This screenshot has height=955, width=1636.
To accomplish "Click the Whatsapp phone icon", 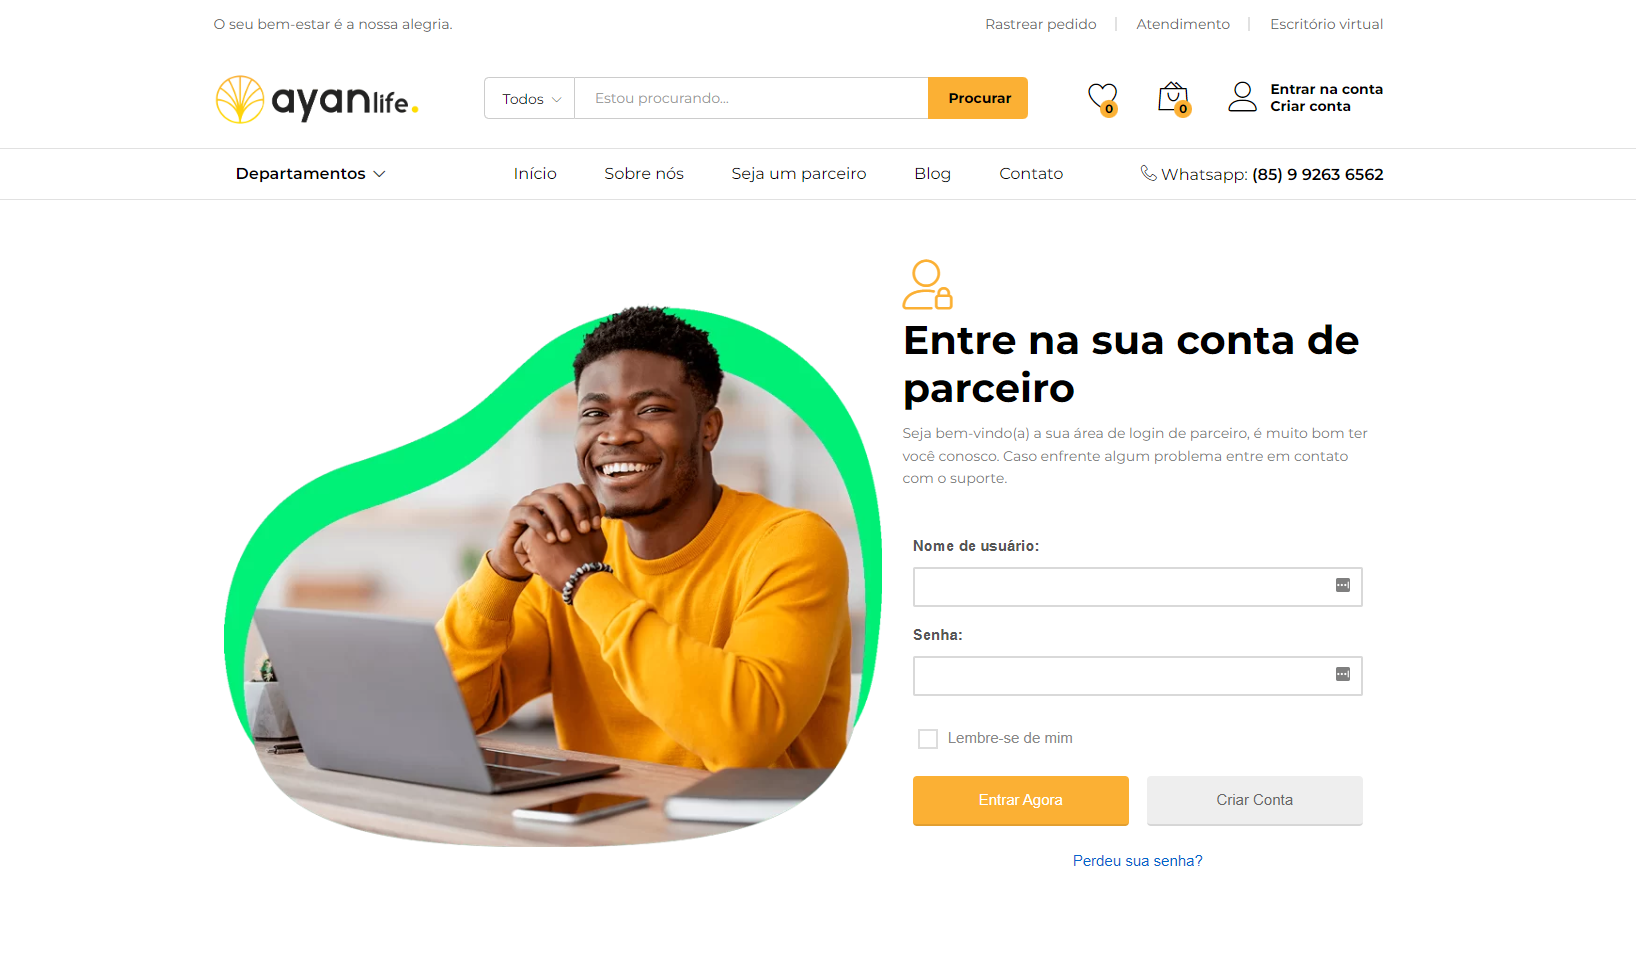I will [x=1148, y=173].
